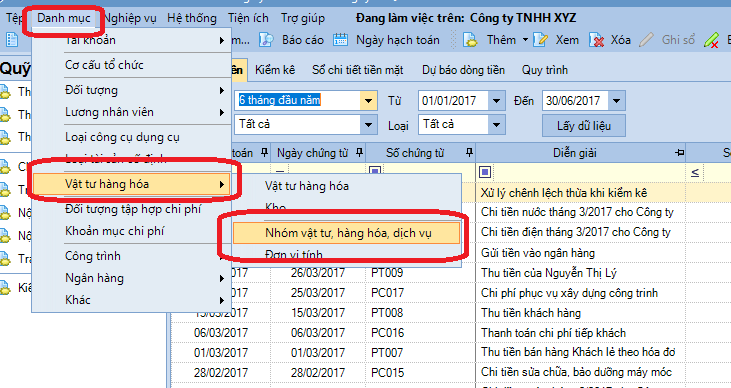Click the Xem toolbar label
The image size is (731, 388).
(567, 40)
